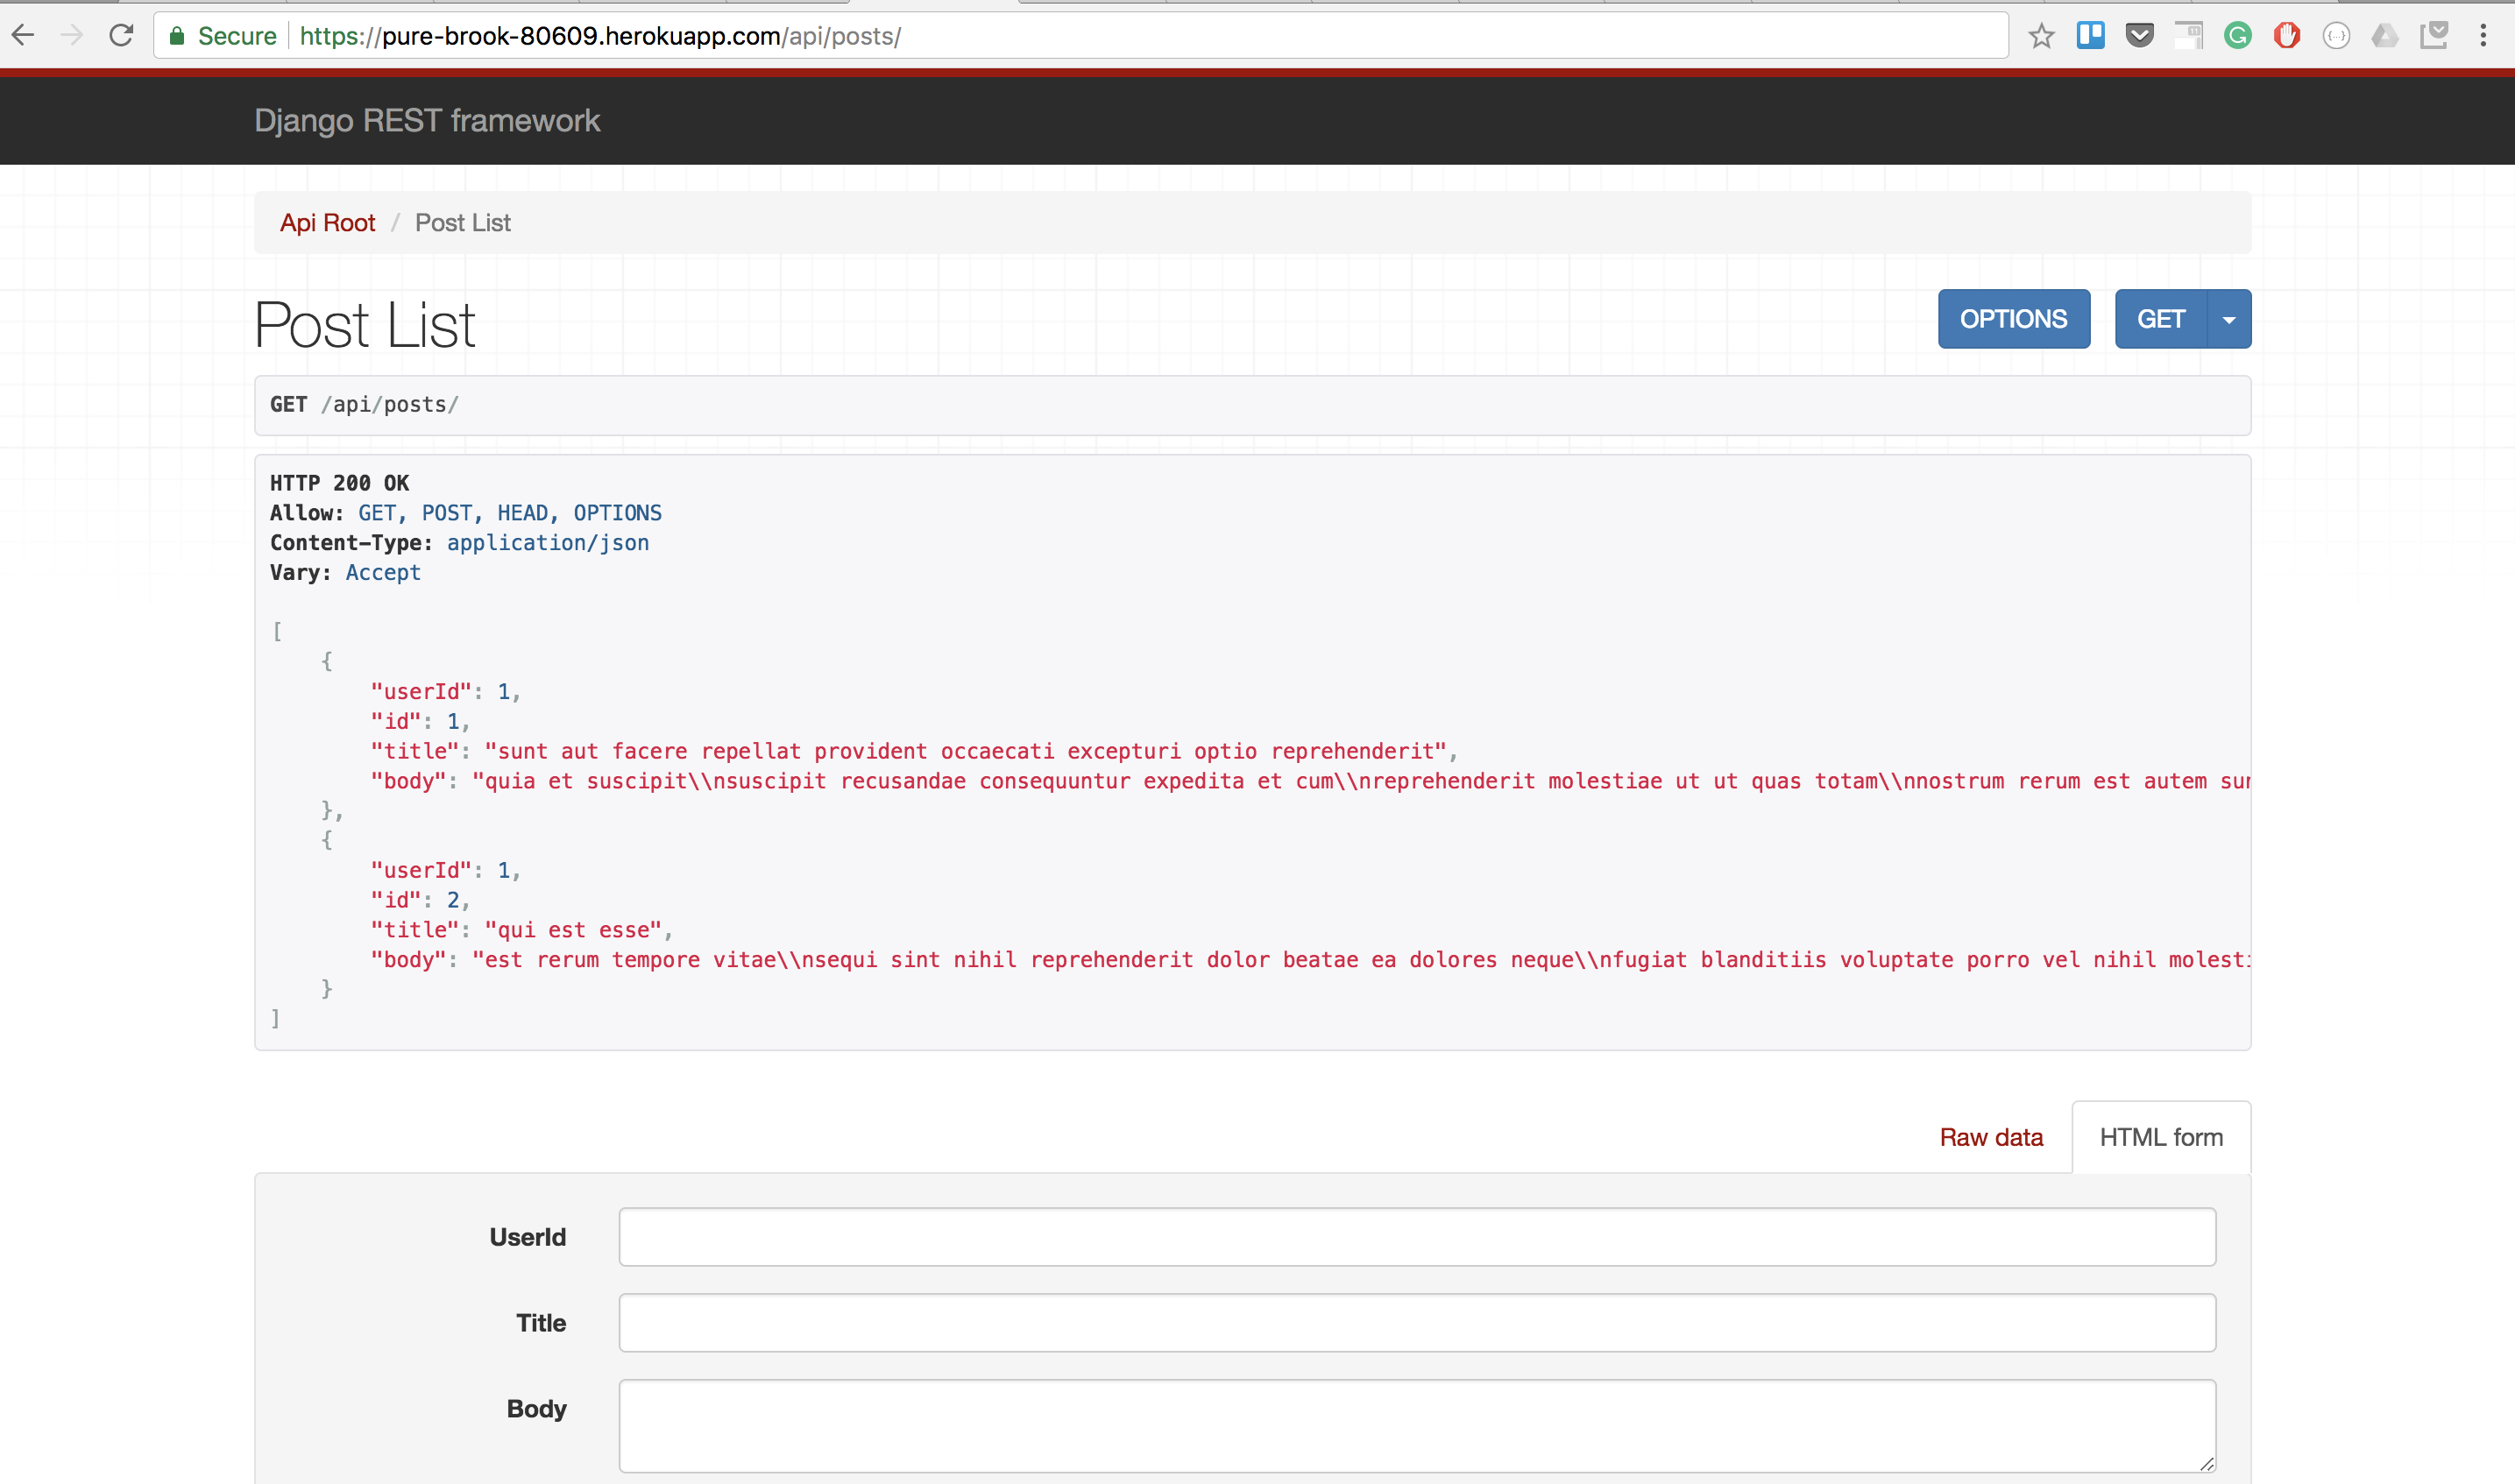
Task: Click the AdBlock stop-hand icon
Action: coord(2286,36)
